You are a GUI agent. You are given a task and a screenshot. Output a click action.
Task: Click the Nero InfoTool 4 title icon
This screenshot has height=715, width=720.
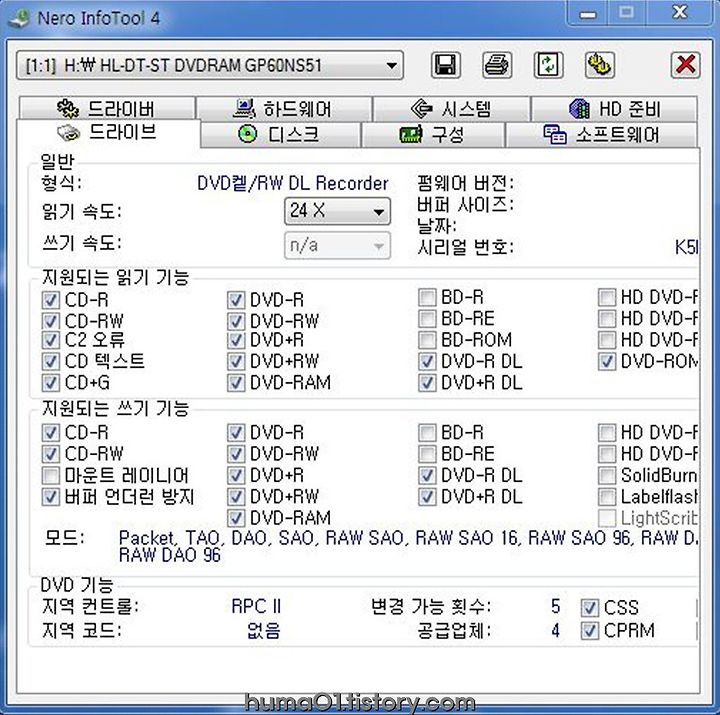(x=20, y=18)
